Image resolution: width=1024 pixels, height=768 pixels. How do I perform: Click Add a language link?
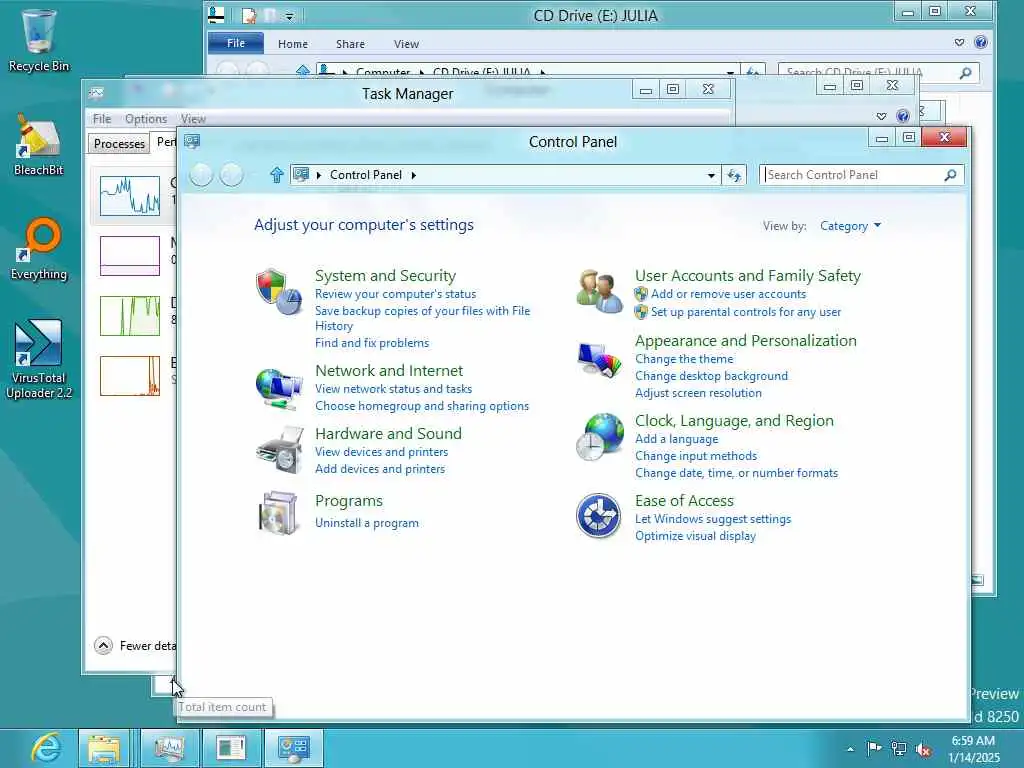pos(677,439)
